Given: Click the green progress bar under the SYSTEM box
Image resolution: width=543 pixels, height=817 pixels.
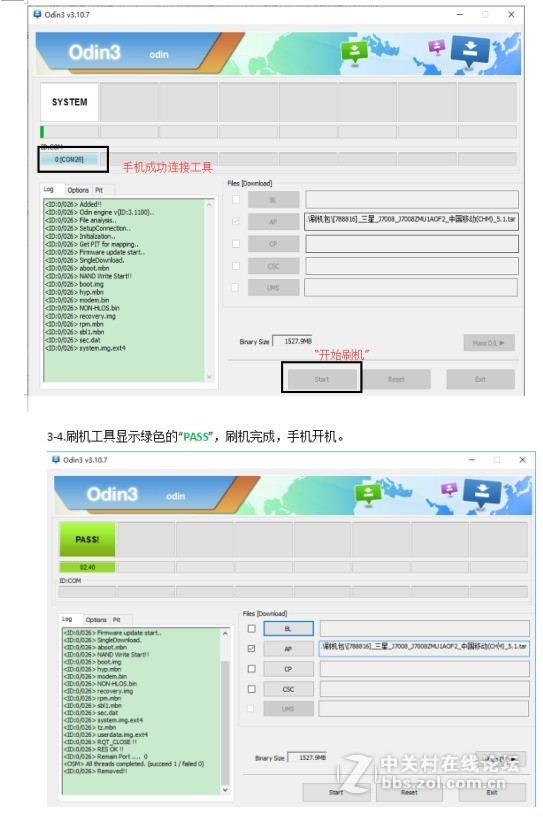Looking at the screenshot, I should (42, 131).
